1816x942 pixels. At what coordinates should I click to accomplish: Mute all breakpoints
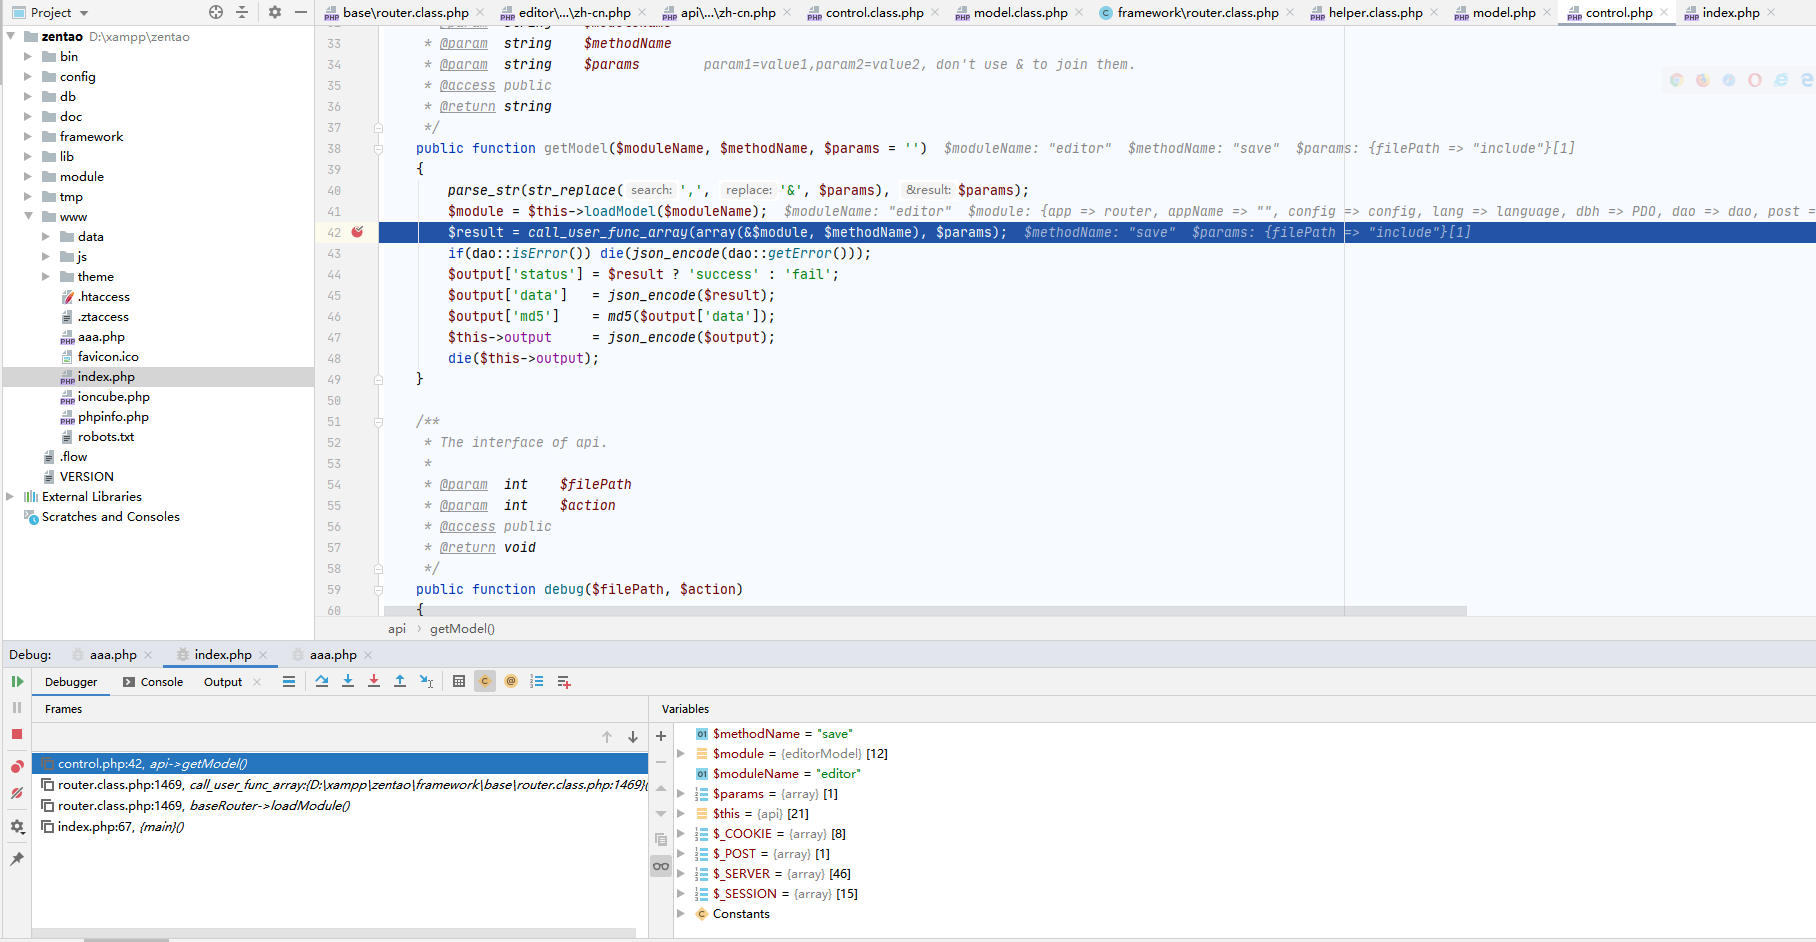17,793
